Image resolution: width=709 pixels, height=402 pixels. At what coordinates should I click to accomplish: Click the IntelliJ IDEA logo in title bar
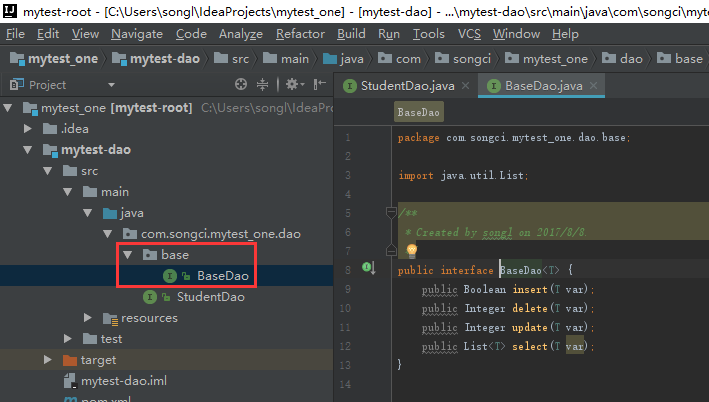9,10
